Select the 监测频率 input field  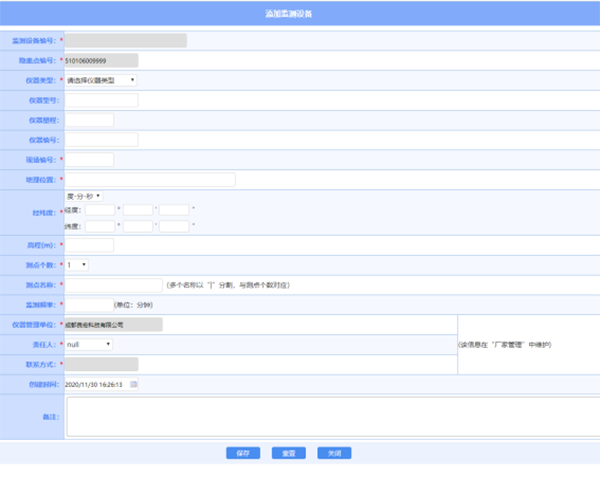click(x=87, y=304)
